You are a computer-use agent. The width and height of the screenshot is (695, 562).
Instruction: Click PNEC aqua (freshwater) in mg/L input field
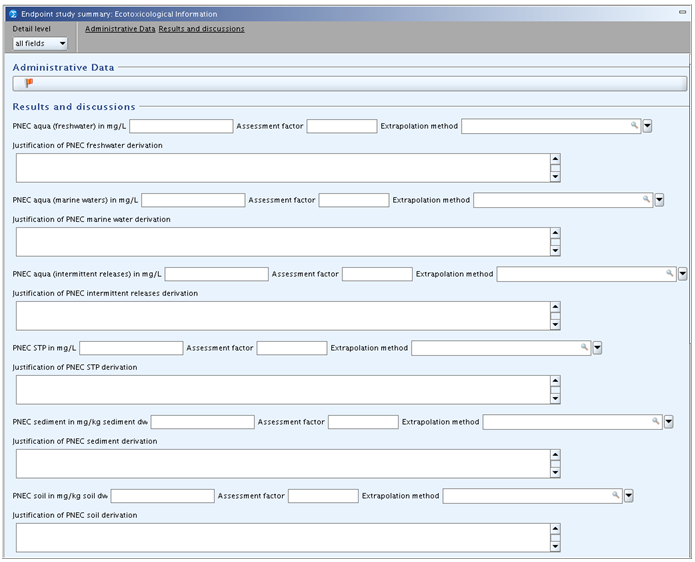point(181,126)
